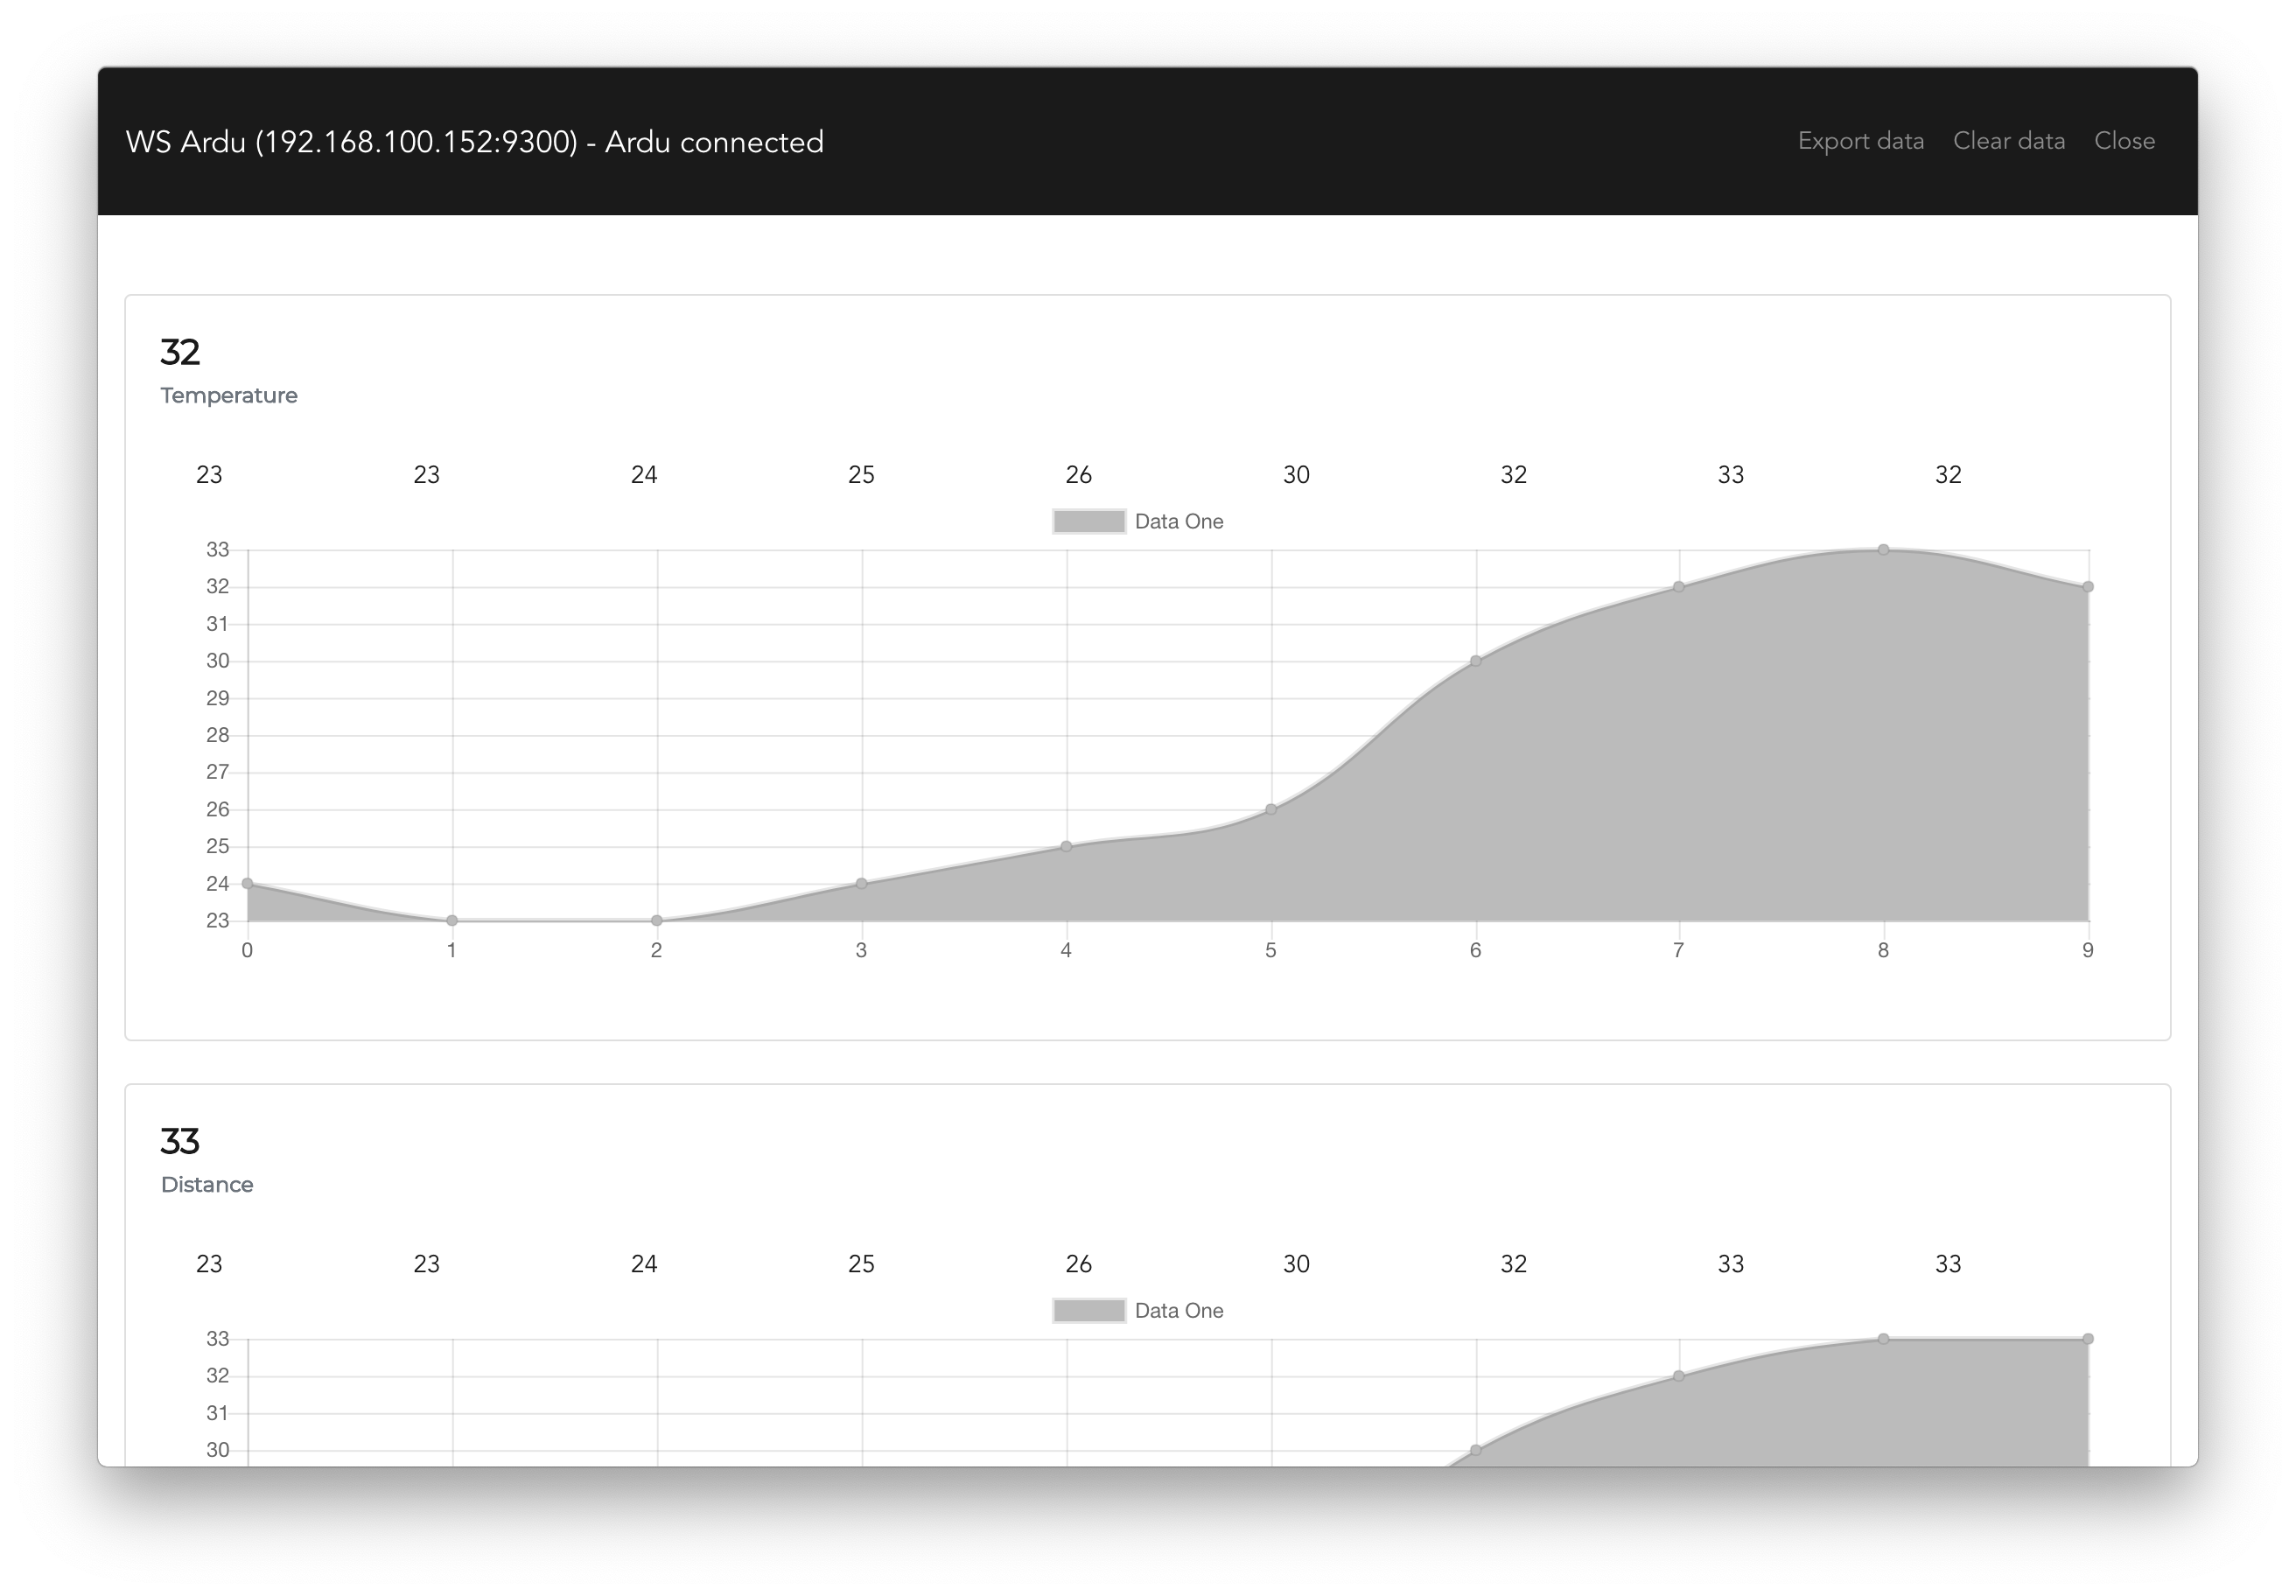Click the WS Ardu connection title text
The image size is (2296, 1596).
pos(474,142)
